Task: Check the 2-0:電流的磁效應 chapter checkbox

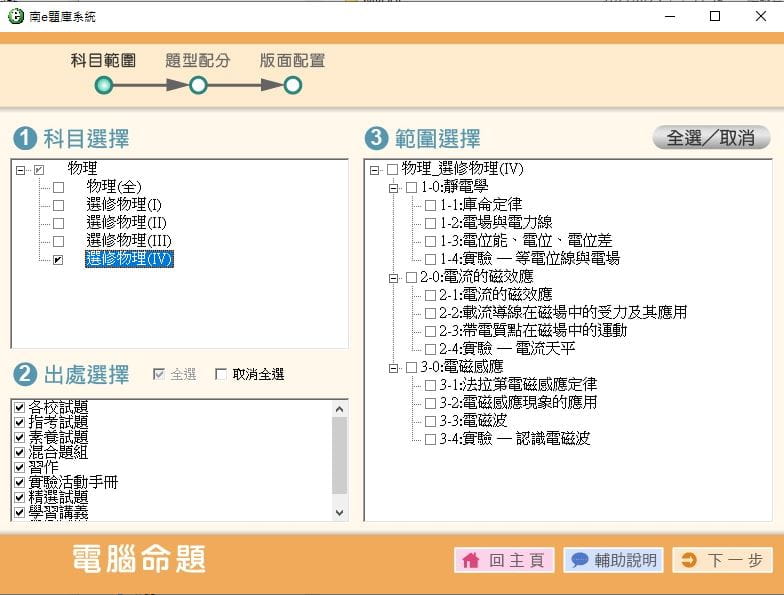Action: (412, 278)
